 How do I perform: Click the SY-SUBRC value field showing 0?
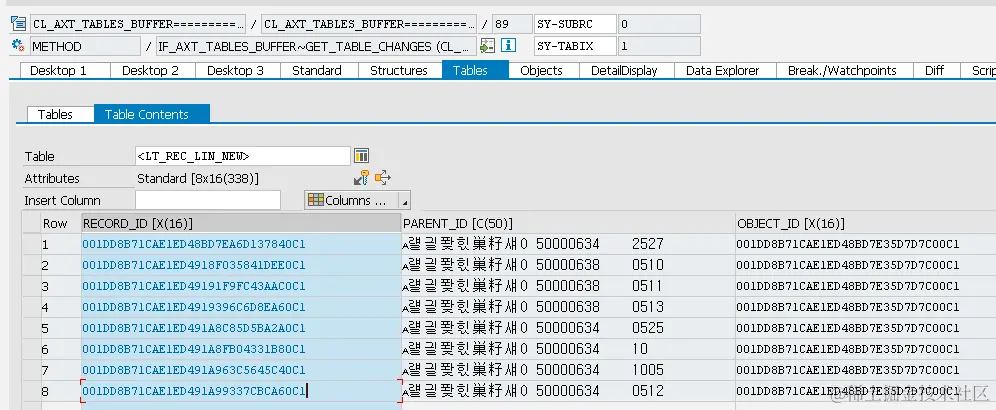pyautogui.click(x=659, y=24)
